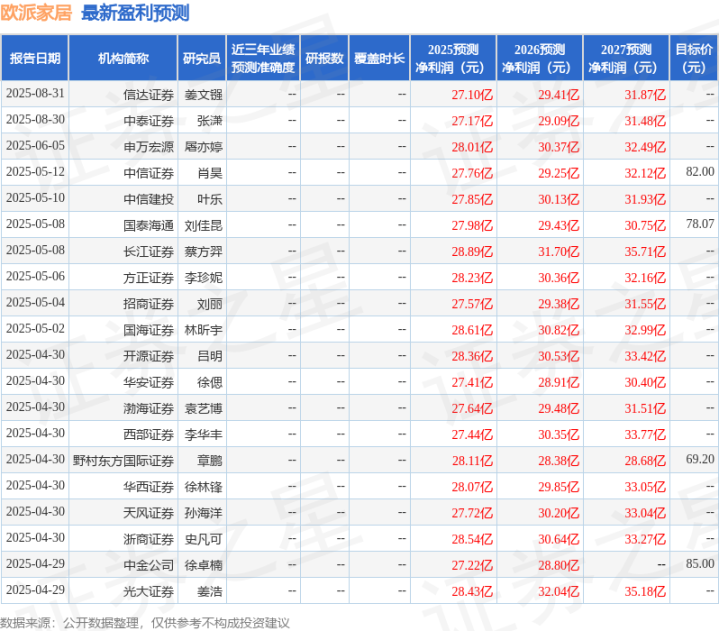Click 天风证券 institution cell
The image size is (719, 631).
pyautogui.click(x=148, y=513)
